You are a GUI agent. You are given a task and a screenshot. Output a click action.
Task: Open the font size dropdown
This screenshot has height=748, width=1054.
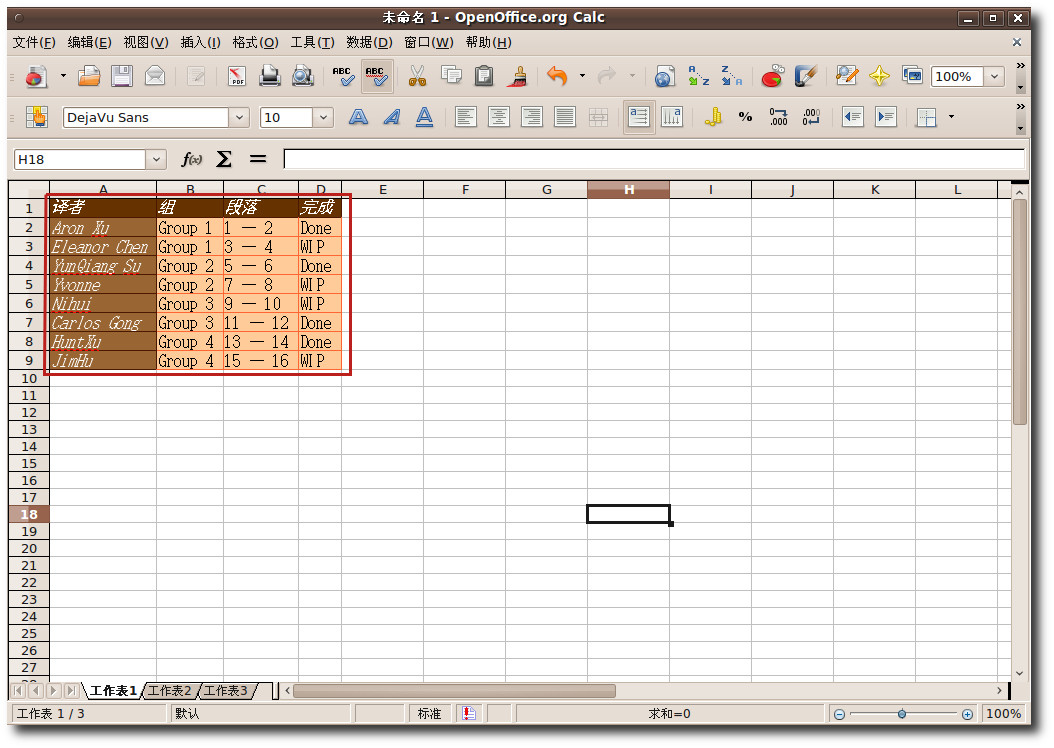[x=323, y=118]
